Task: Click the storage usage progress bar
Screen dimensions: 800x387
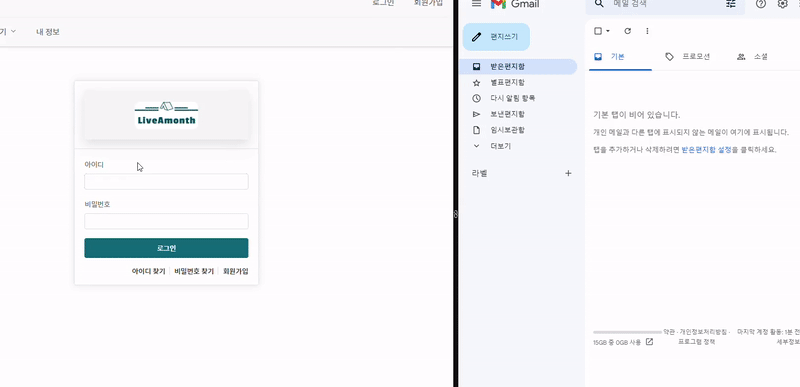Action: coord(628,332)
